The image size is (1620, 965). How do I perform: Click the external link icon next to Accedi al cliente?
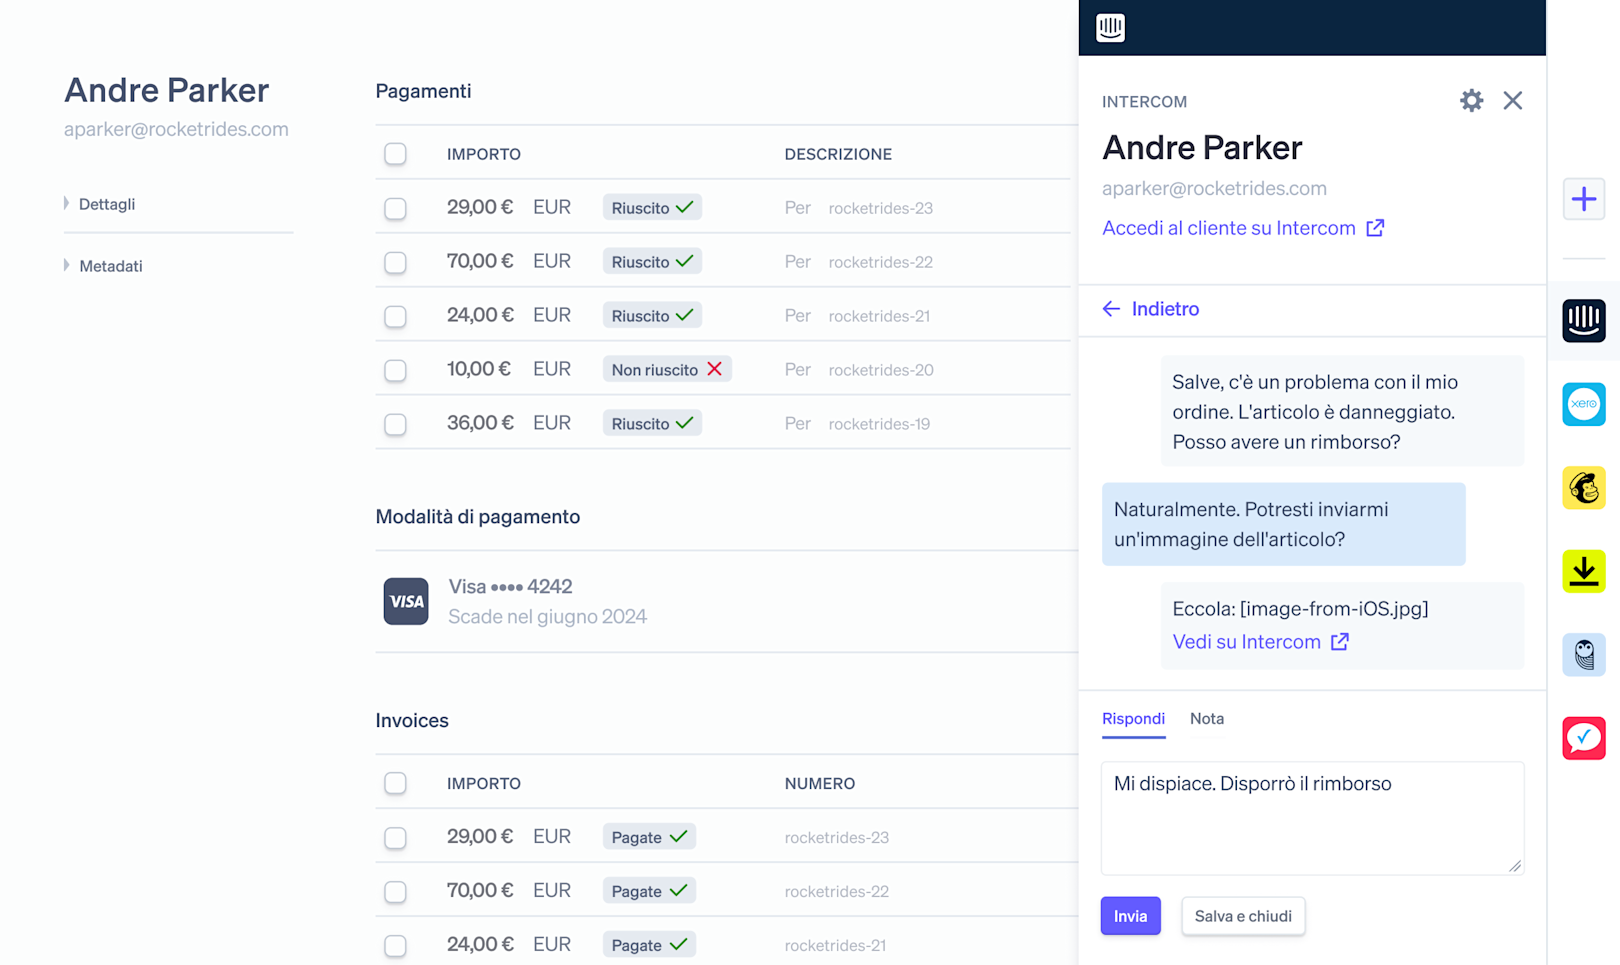tap(1376, 228)
